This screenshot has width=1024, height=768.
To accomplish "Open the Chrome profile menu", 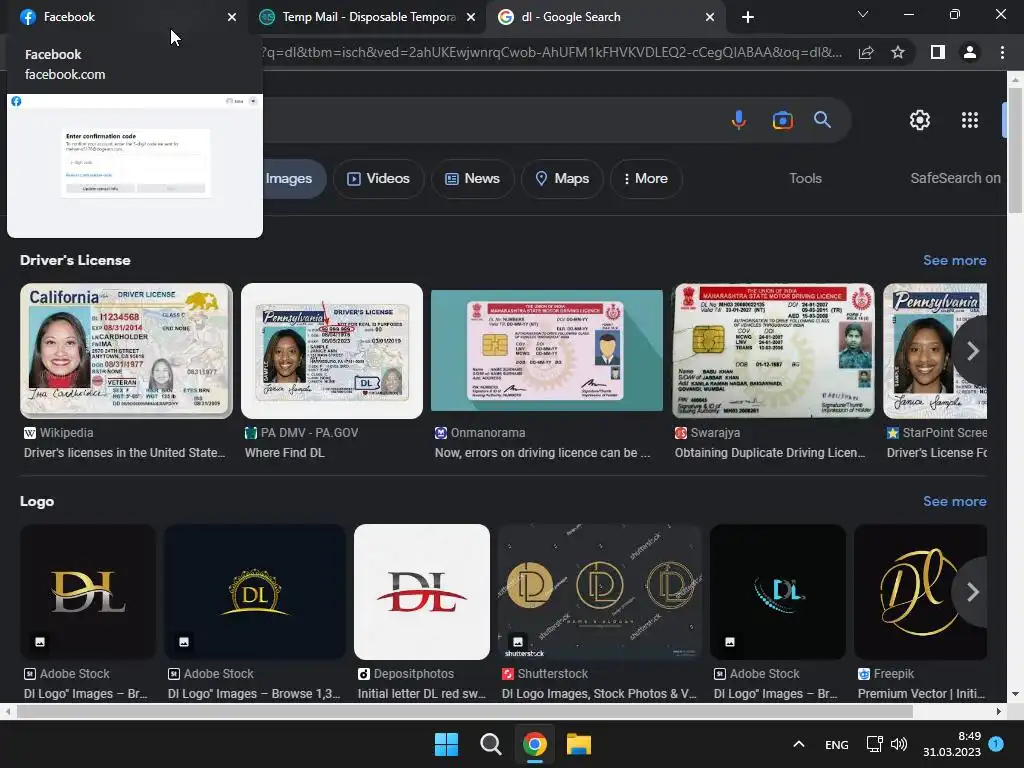I will tap(970, 52).
